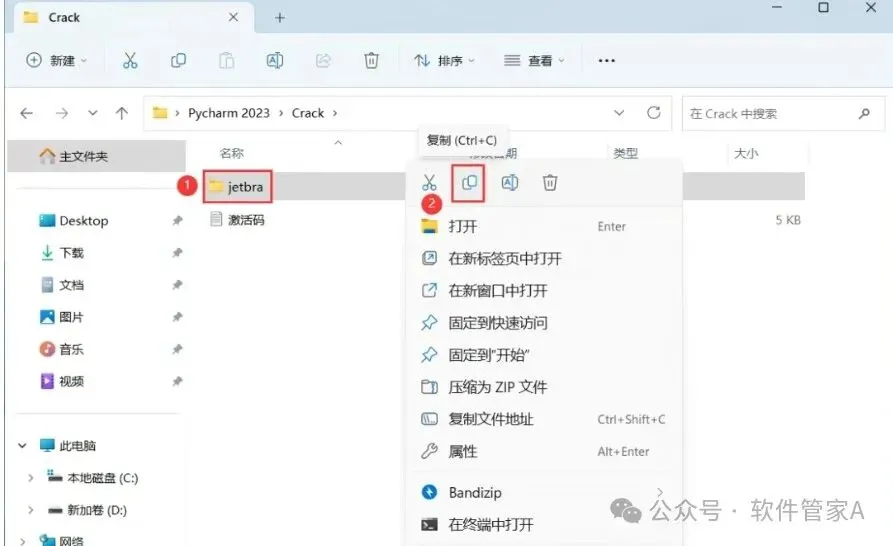Select 新加卷 (D:) in the navigation tree
This screenshot has height=546, width=893.
pyautogui.click(x=87, y=510)
